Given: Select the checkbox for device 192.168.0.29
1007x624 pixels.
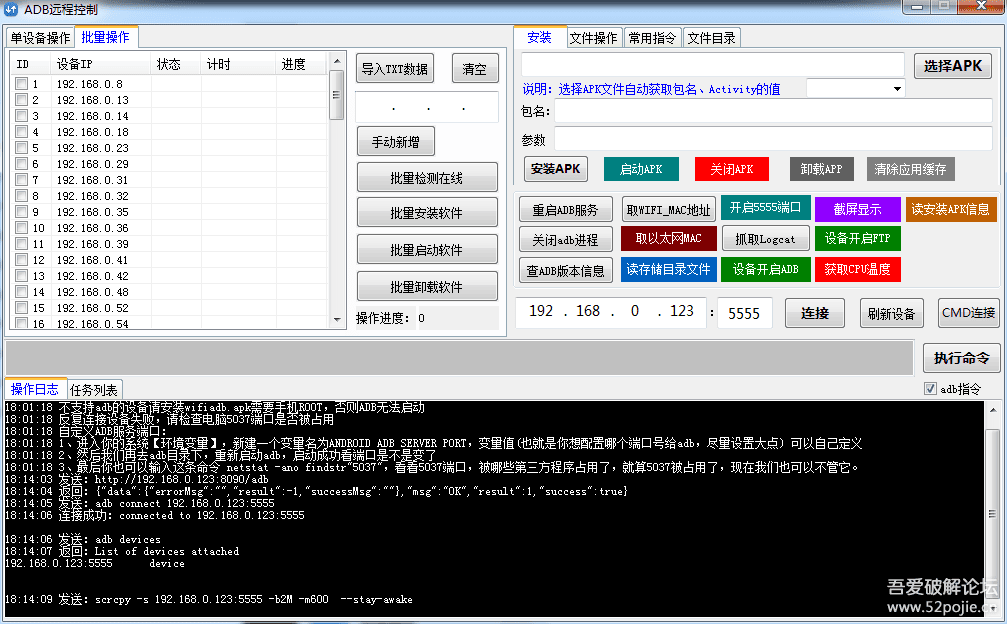Looking at the screenshot, I should (21, 164).
